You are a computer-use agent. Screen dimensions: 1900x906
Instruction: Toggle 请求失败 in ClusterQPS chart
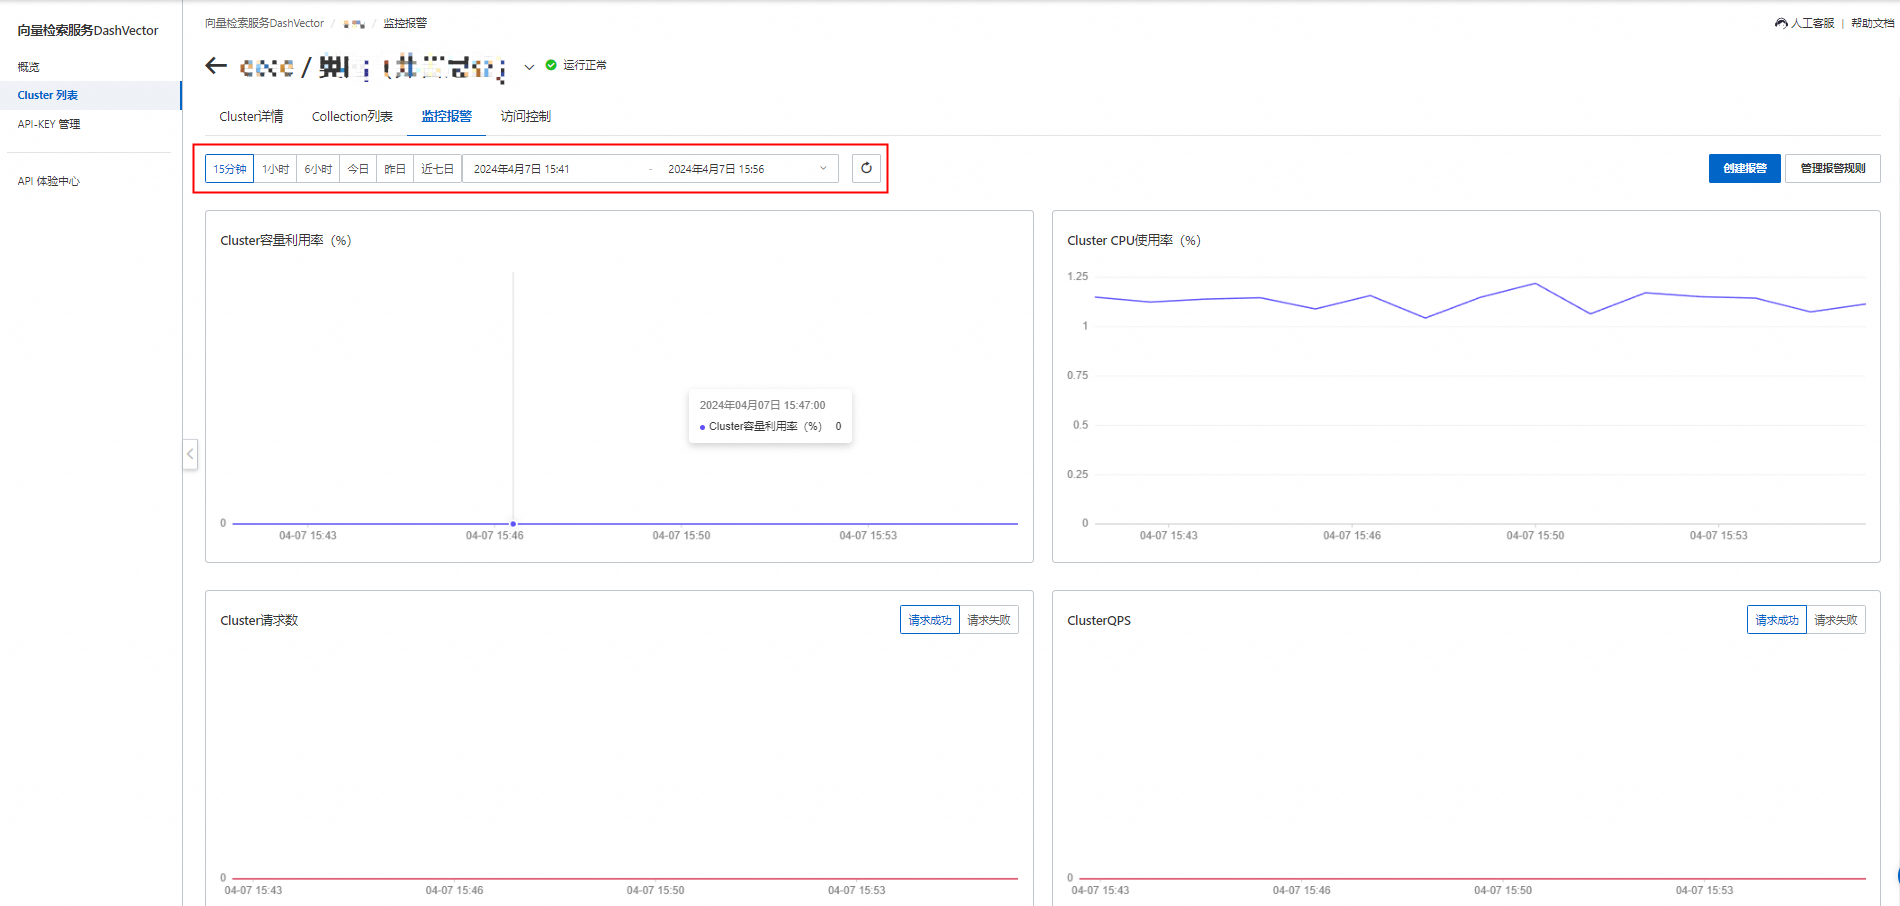click(x=1835, y=620)
